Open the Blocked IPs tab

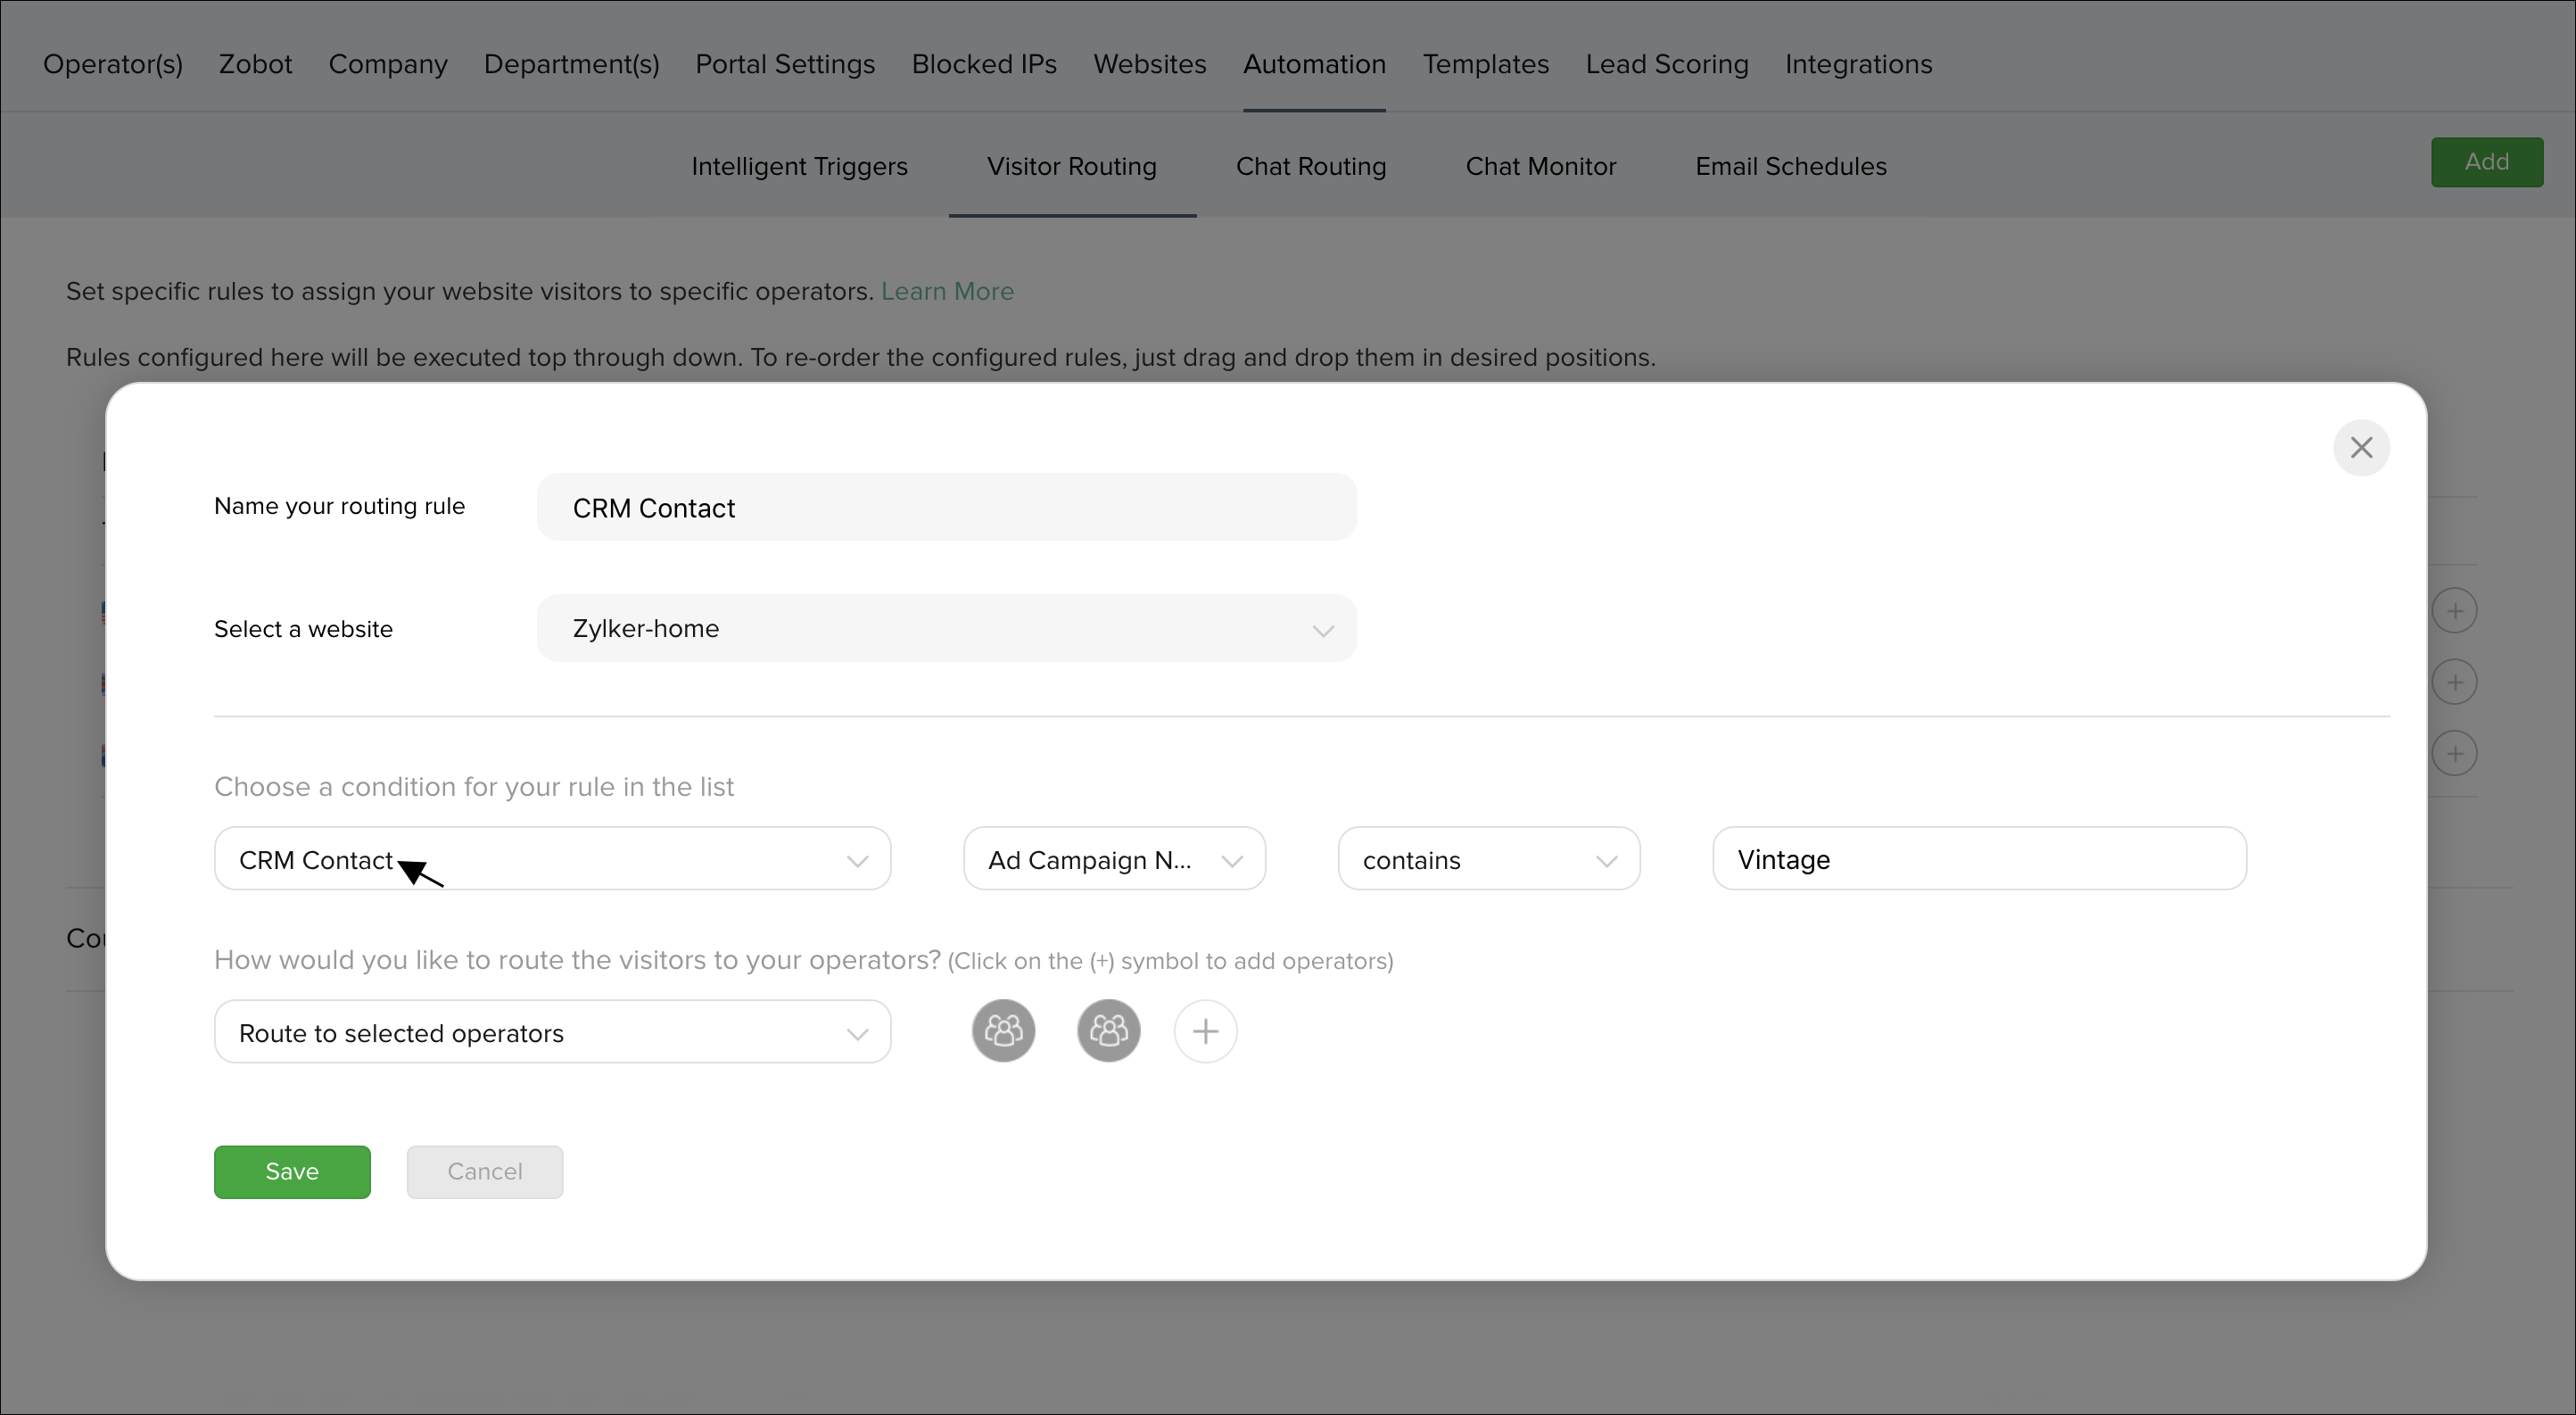(984, 64)
